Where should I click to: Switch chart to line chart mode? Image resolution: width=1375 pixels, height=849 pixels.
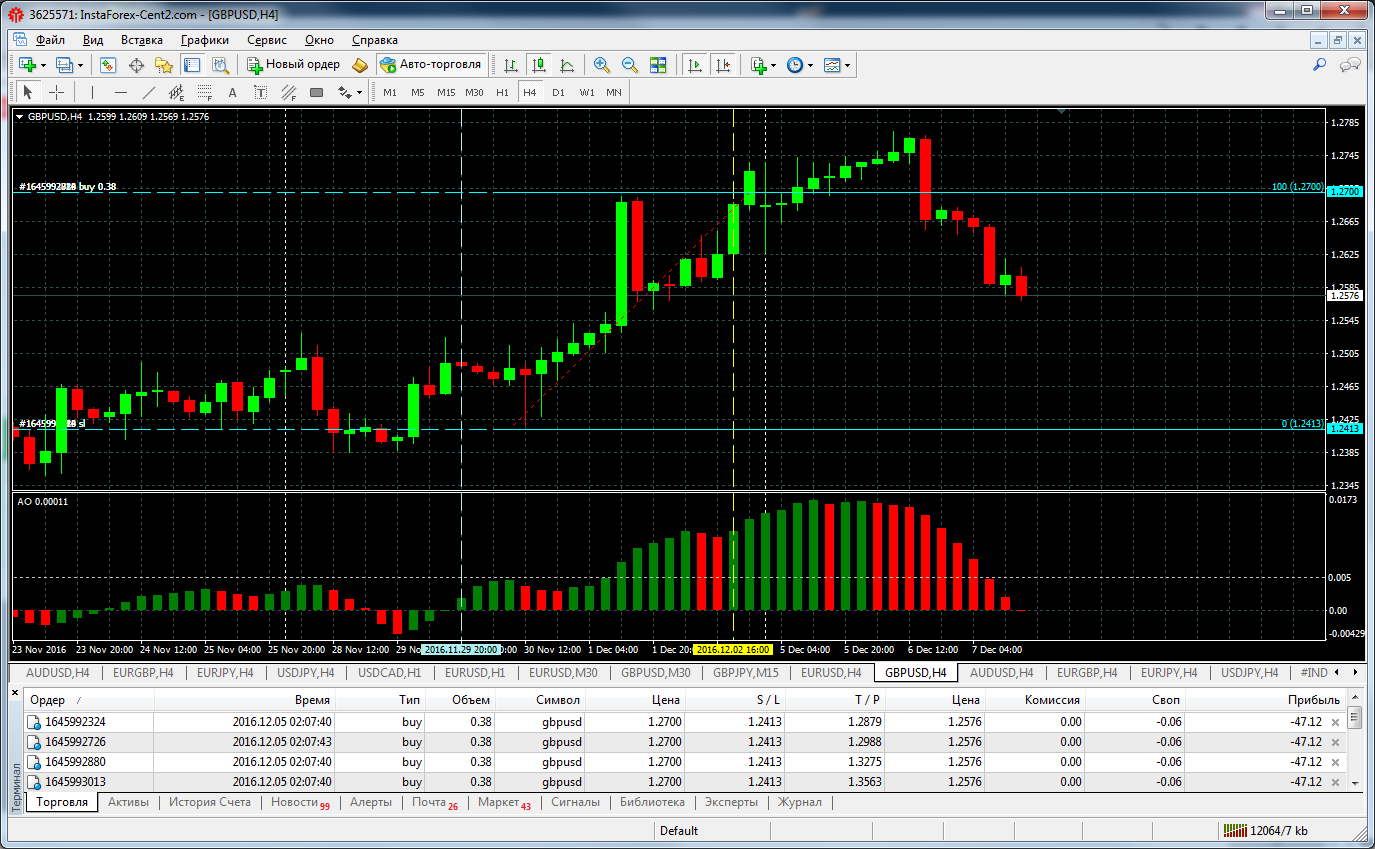567,64
